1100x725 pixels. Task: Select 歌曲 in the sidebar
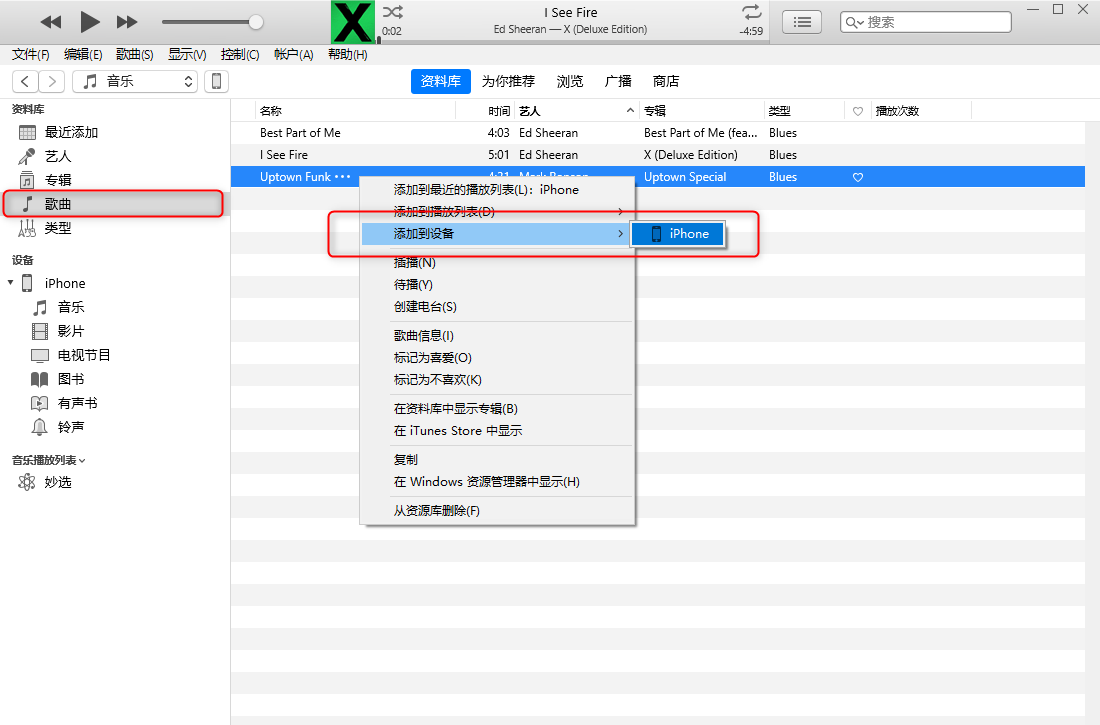pyautogui.click(x=113, y=204)
